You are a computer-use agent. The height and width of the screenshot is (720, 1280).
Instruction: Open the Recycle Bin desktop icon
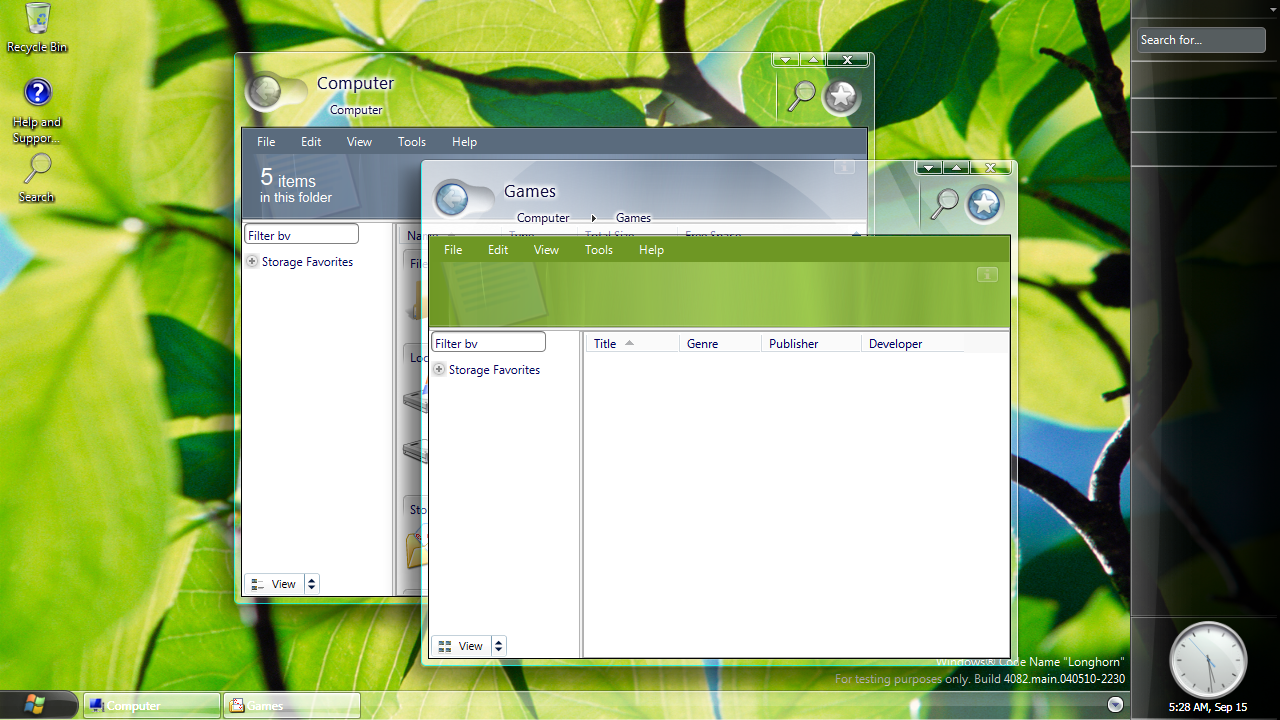click(37, 28)
